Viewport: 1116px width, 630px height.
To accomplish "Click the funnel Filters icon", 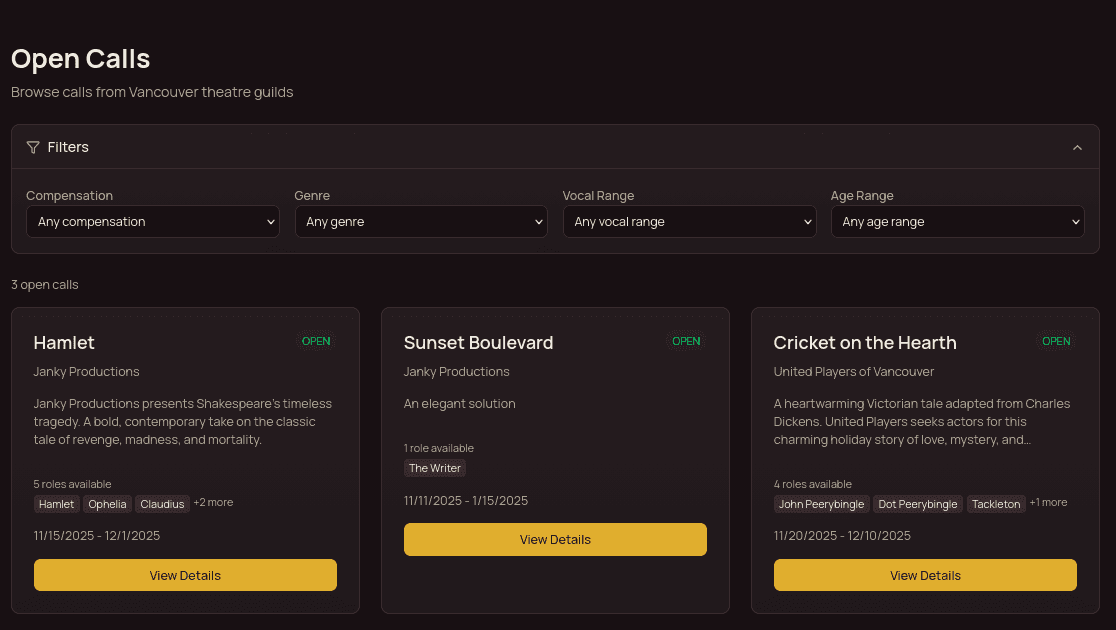I will [x=33, y=147].
